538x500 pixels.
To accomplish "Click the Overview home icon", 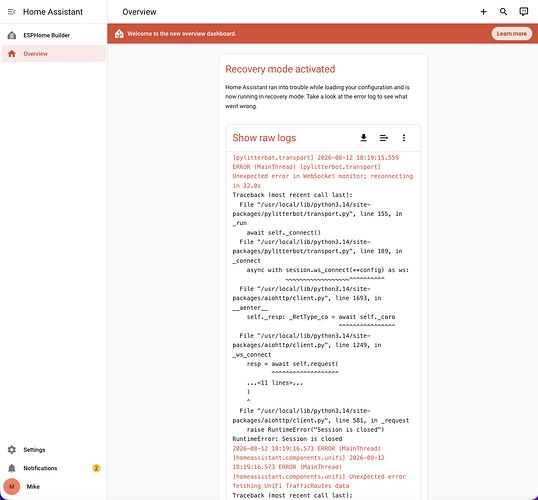I will (12, 54).
